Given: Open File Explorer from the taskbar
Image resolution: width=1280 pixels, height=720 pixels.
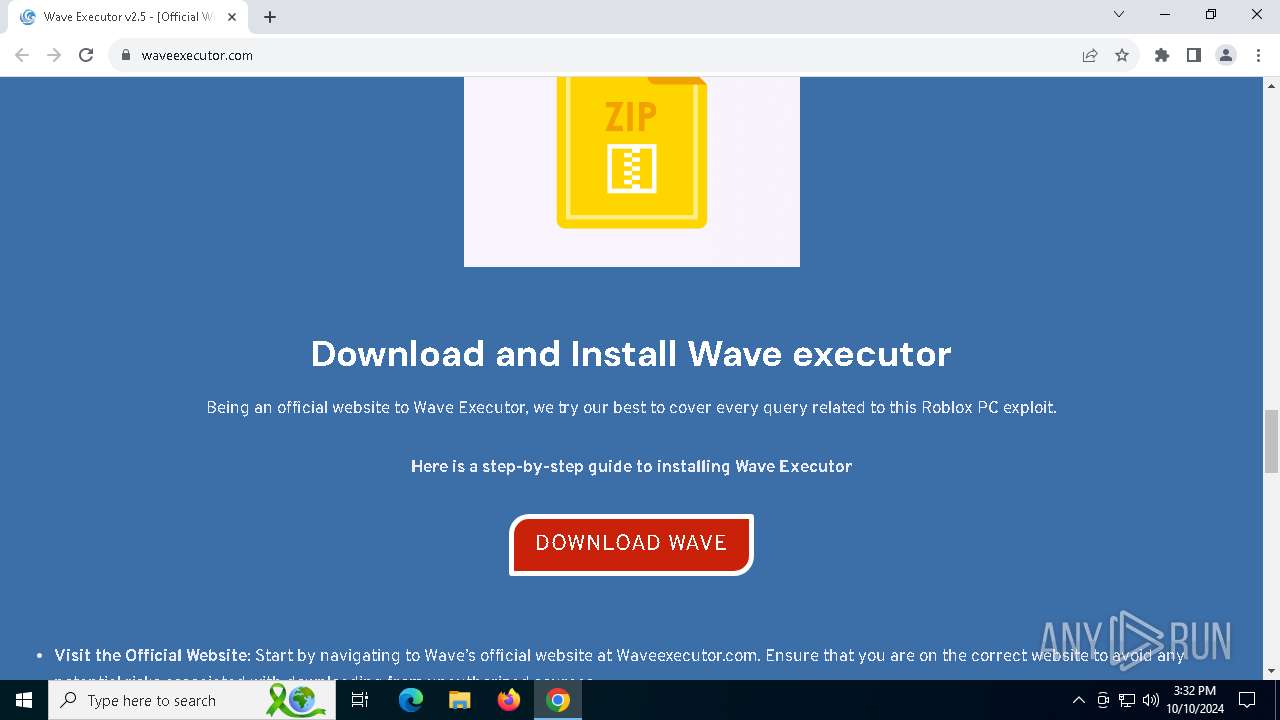Looking at the screenshot, I should click(459, 700).
